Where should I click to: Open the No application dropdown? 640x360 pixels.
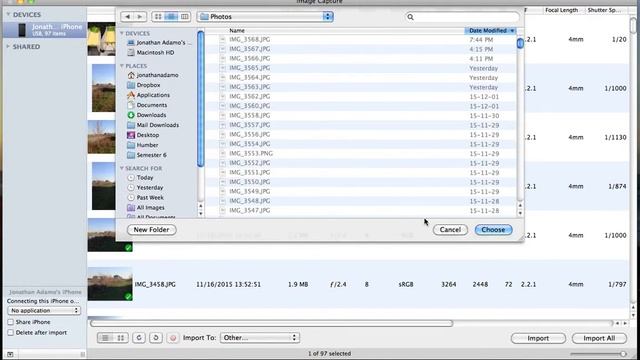click(44, 311)
